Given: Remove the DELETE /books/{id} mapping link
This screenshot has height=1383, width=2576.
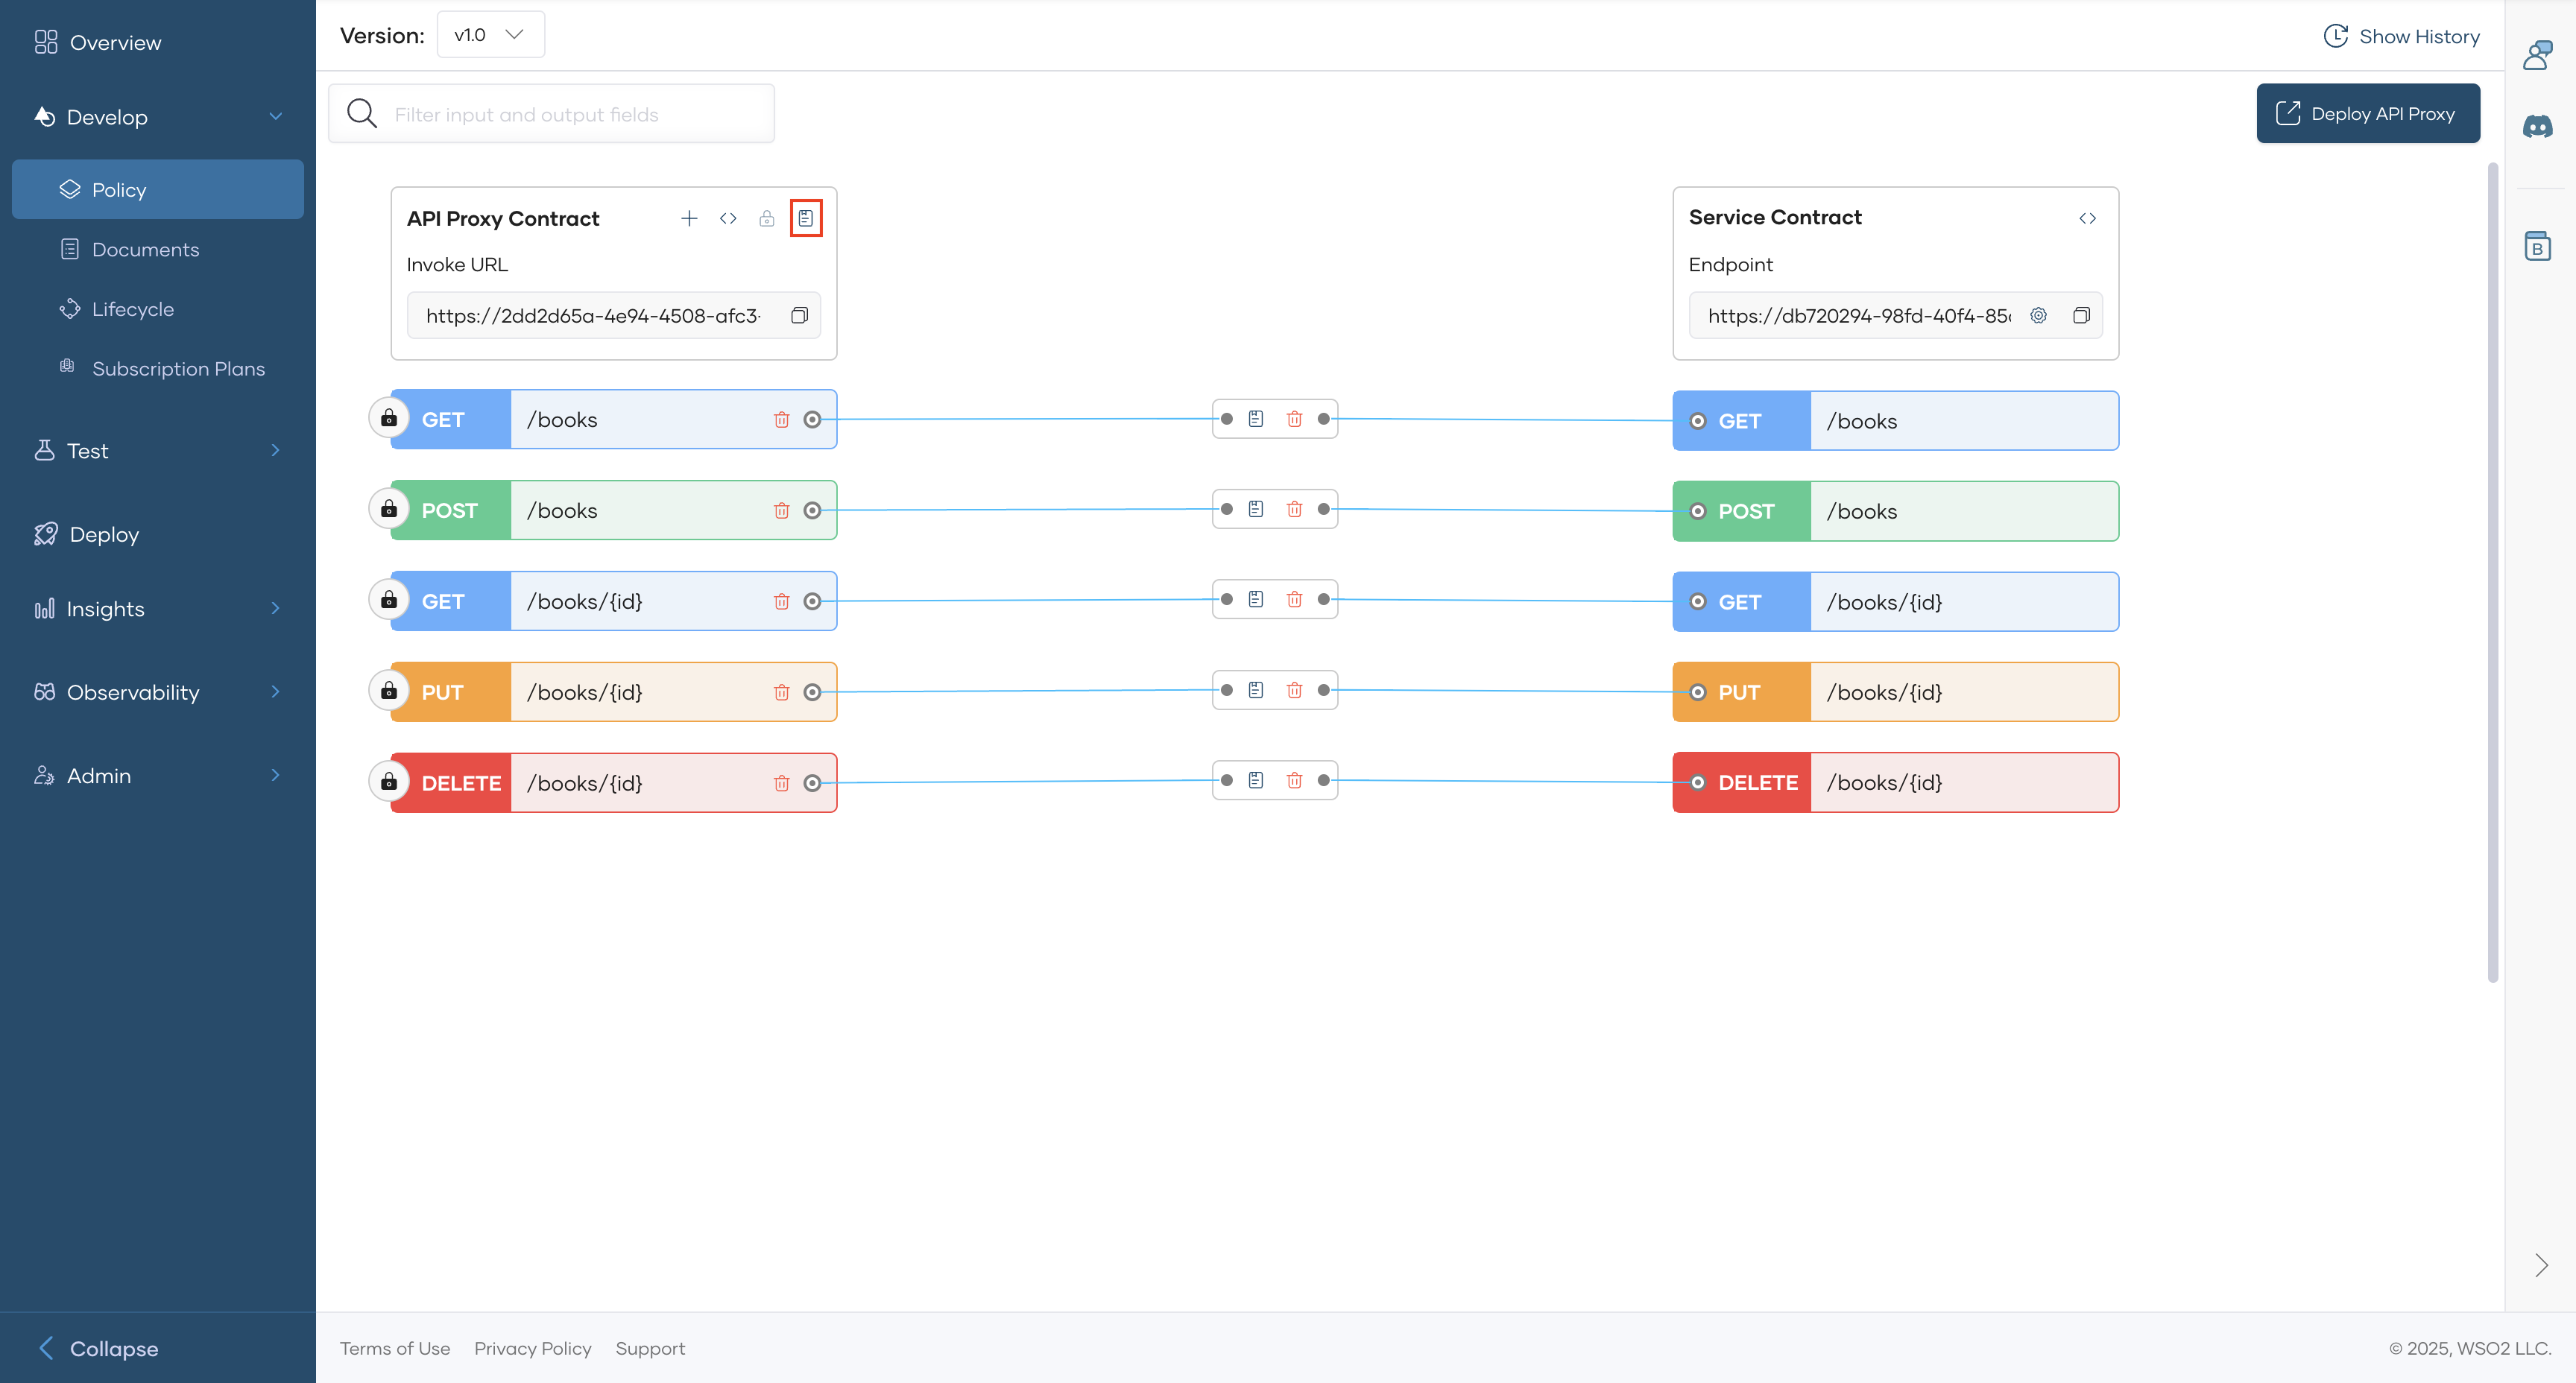Looking at the screenshot, I should pyautogui.click(x=1294, y=780).
